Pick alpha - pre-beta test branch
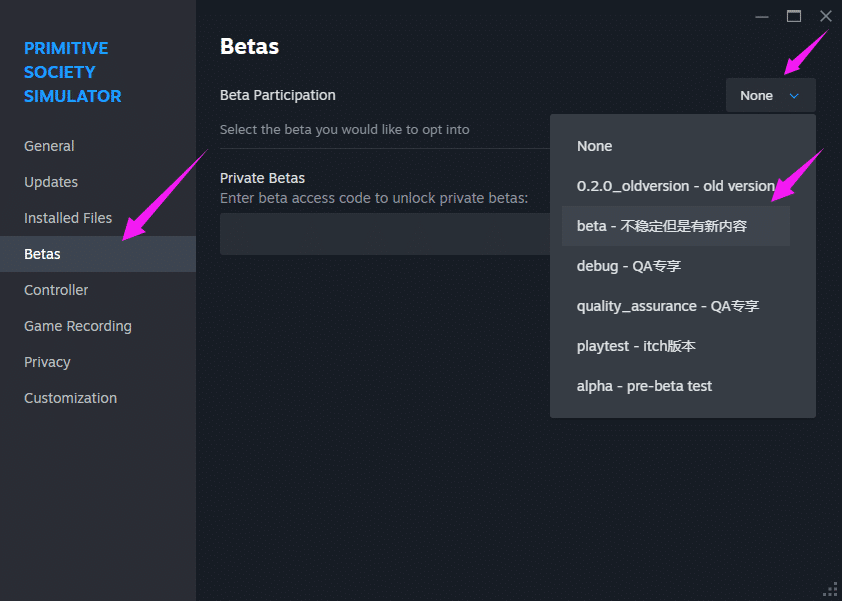 (676, 386)
